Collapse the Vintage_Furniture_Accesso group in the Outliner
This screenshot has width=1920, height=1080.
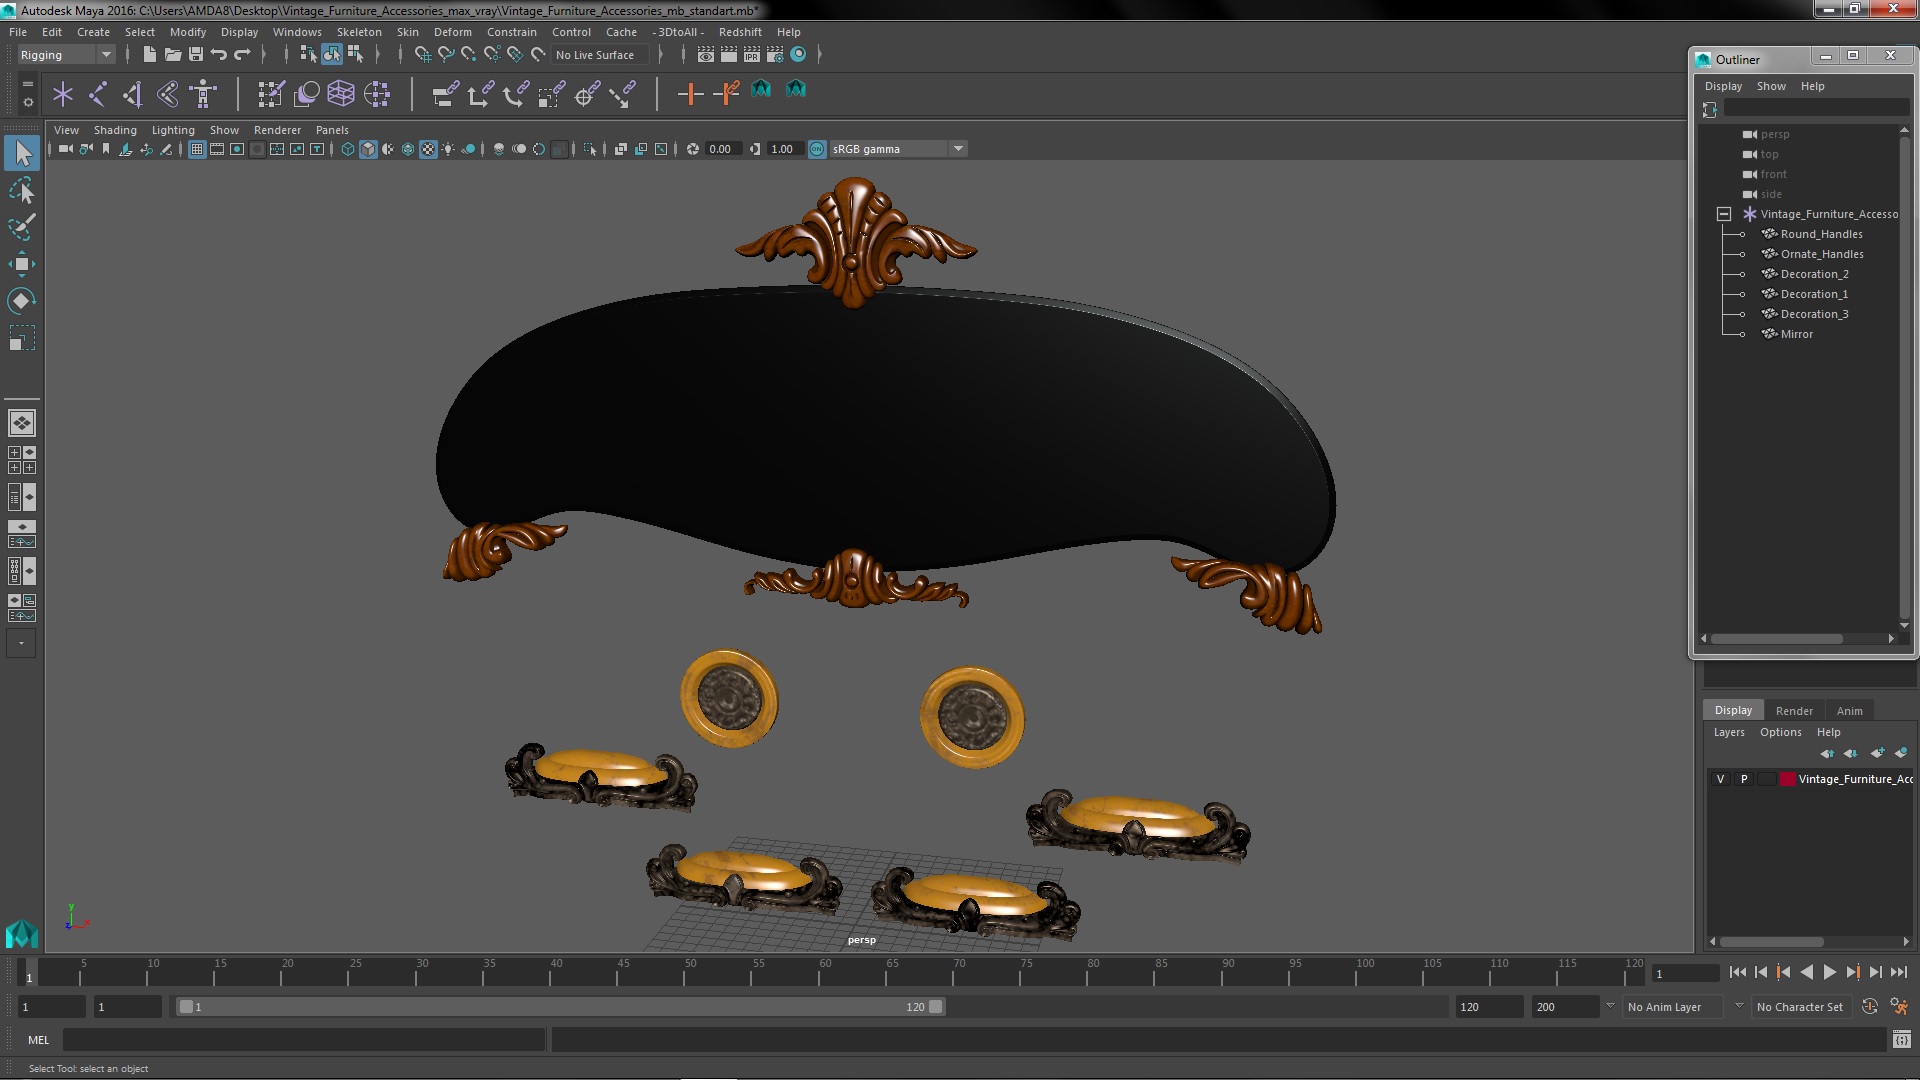coord(1724,214)
